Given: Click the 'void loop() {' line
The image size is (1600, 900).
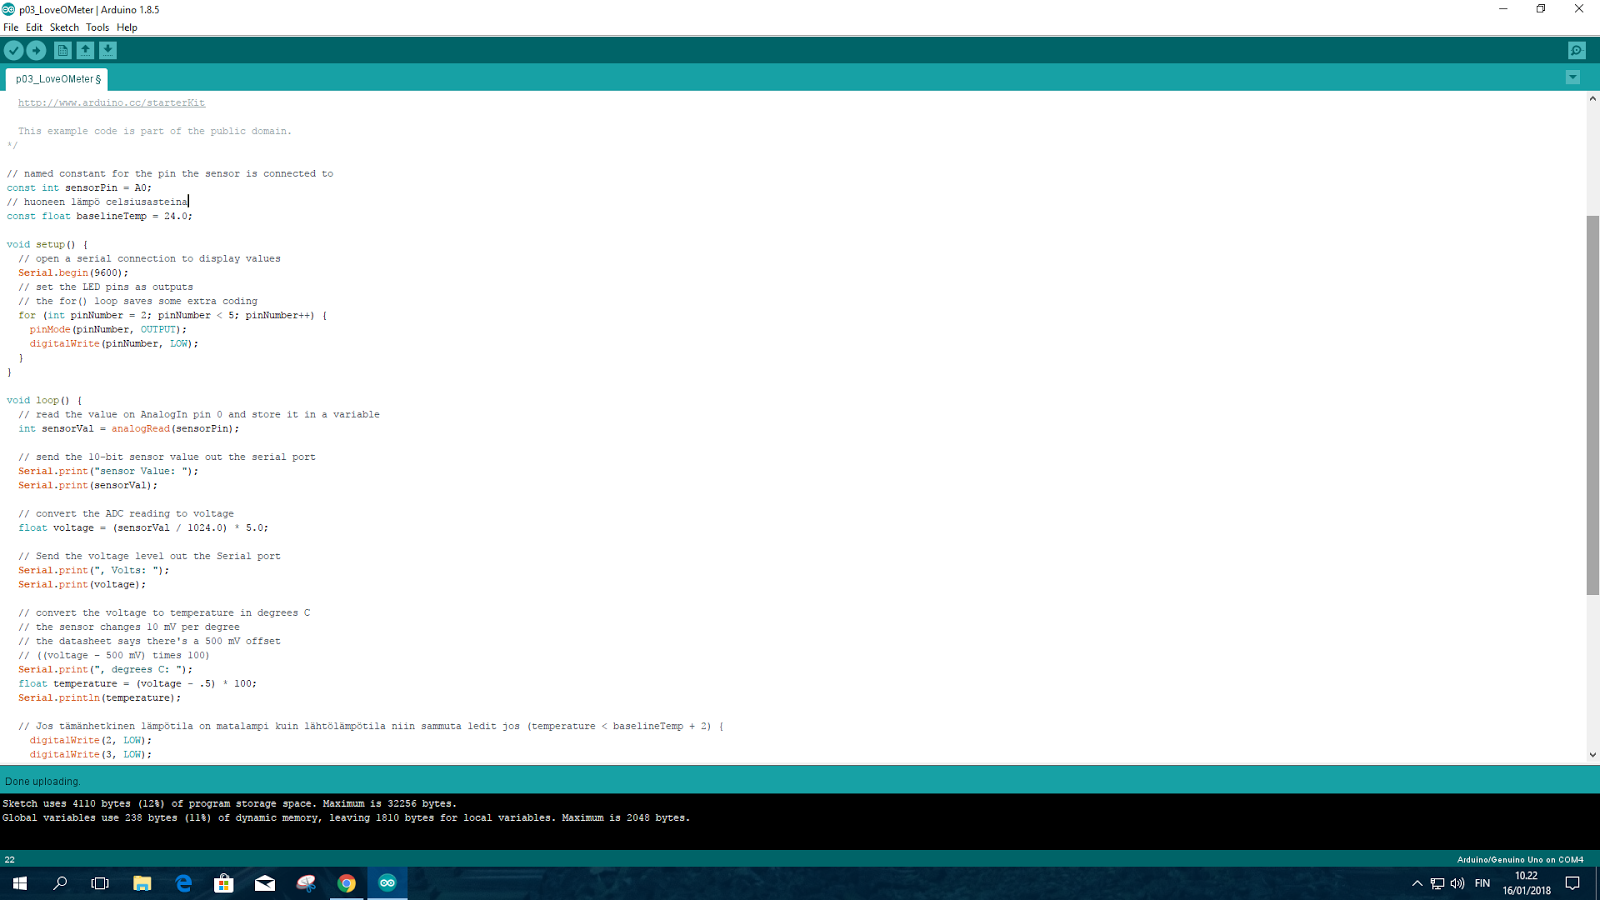Looking at the screenshot, I should tap(44, 400).
